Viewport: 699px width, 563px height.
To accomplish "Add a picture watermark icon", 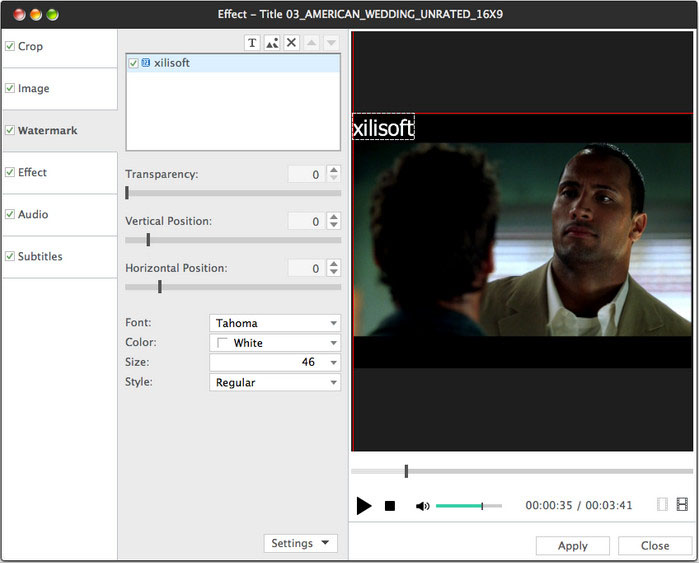I will point(272,43).
